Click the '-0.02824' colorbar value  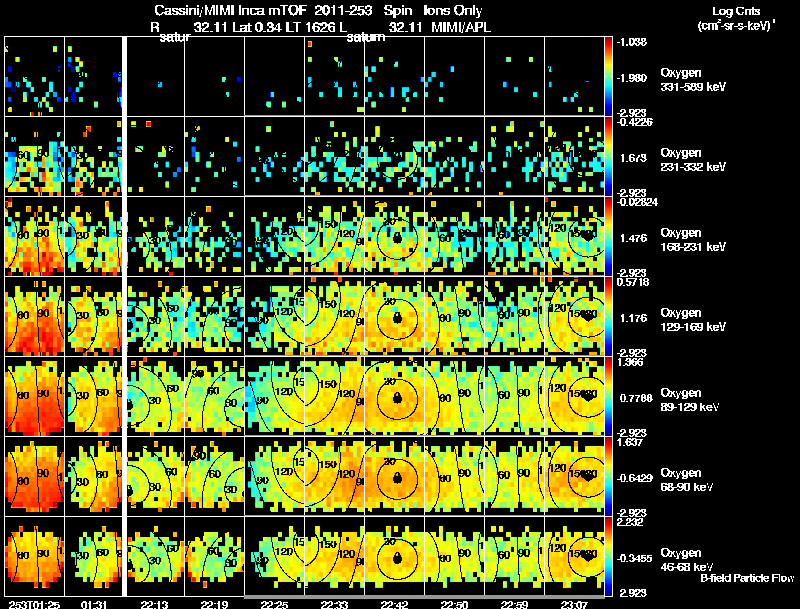tap(637, 202)
